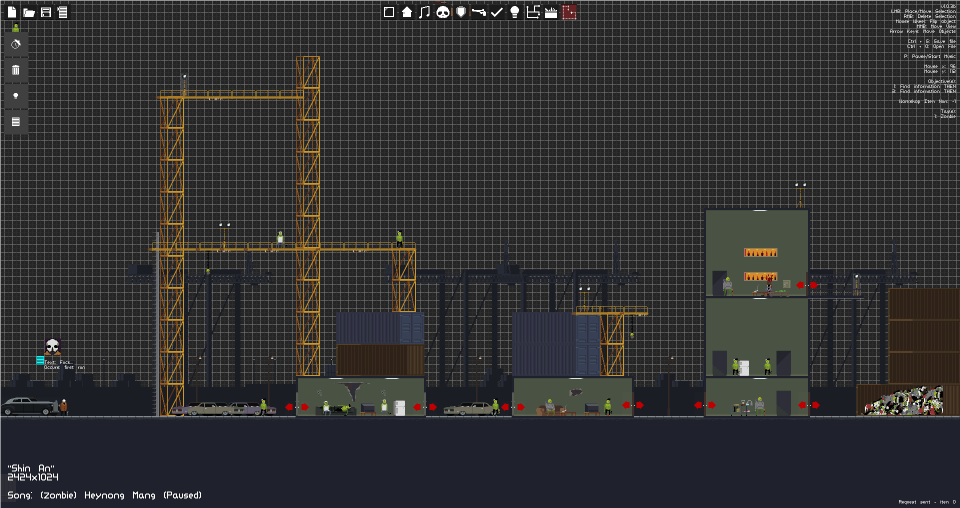Open the level properties list icon
This screenshot has width=960, height=508.
[x=62, y=12]
